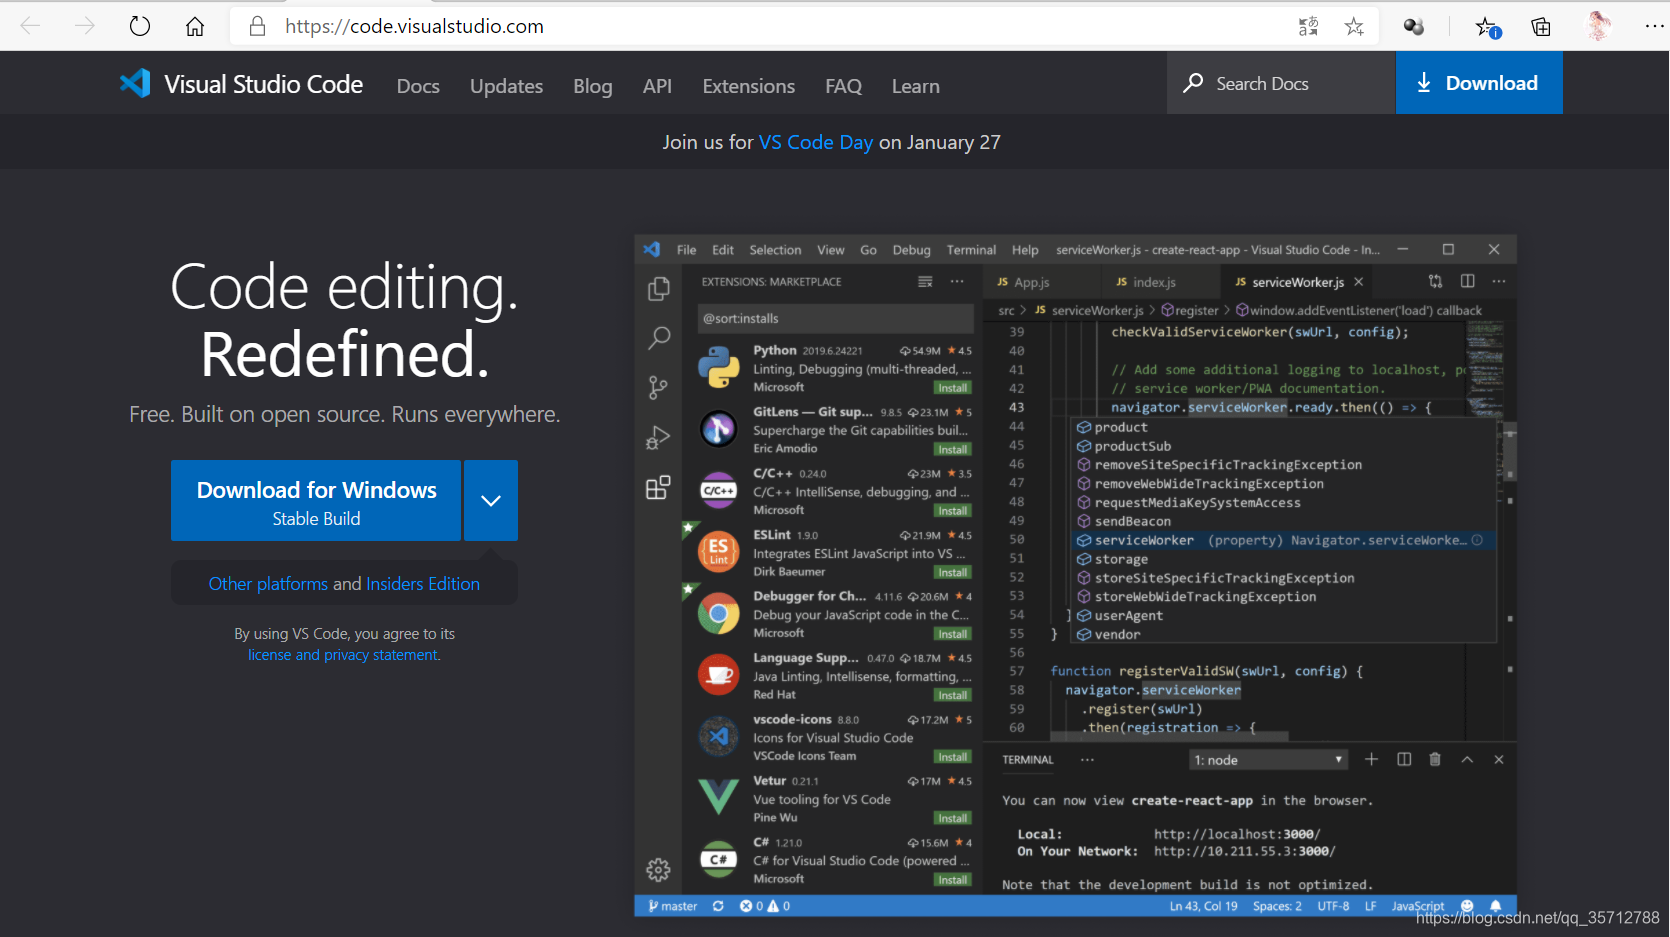Open Source Control icon in activity bar
The image size is (1670, 937).
[658, 388]
